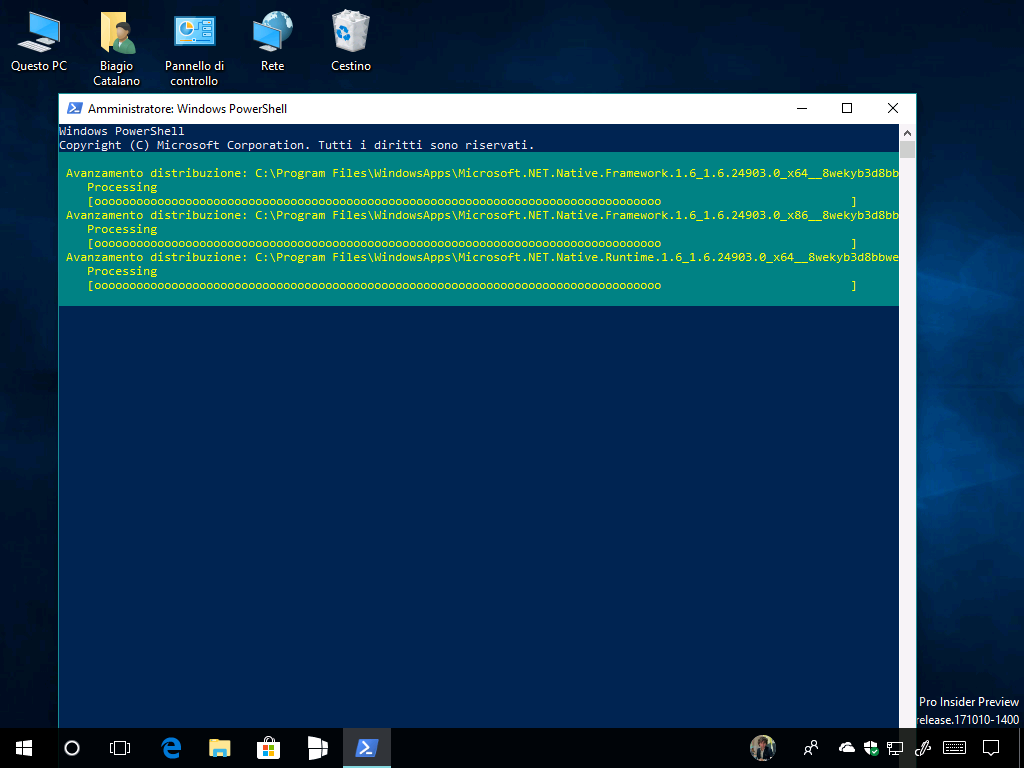Select the PowerShell taskbar button
This screenshot has width=1024, height=768.
pyautogui.click(x=366, y=748)
